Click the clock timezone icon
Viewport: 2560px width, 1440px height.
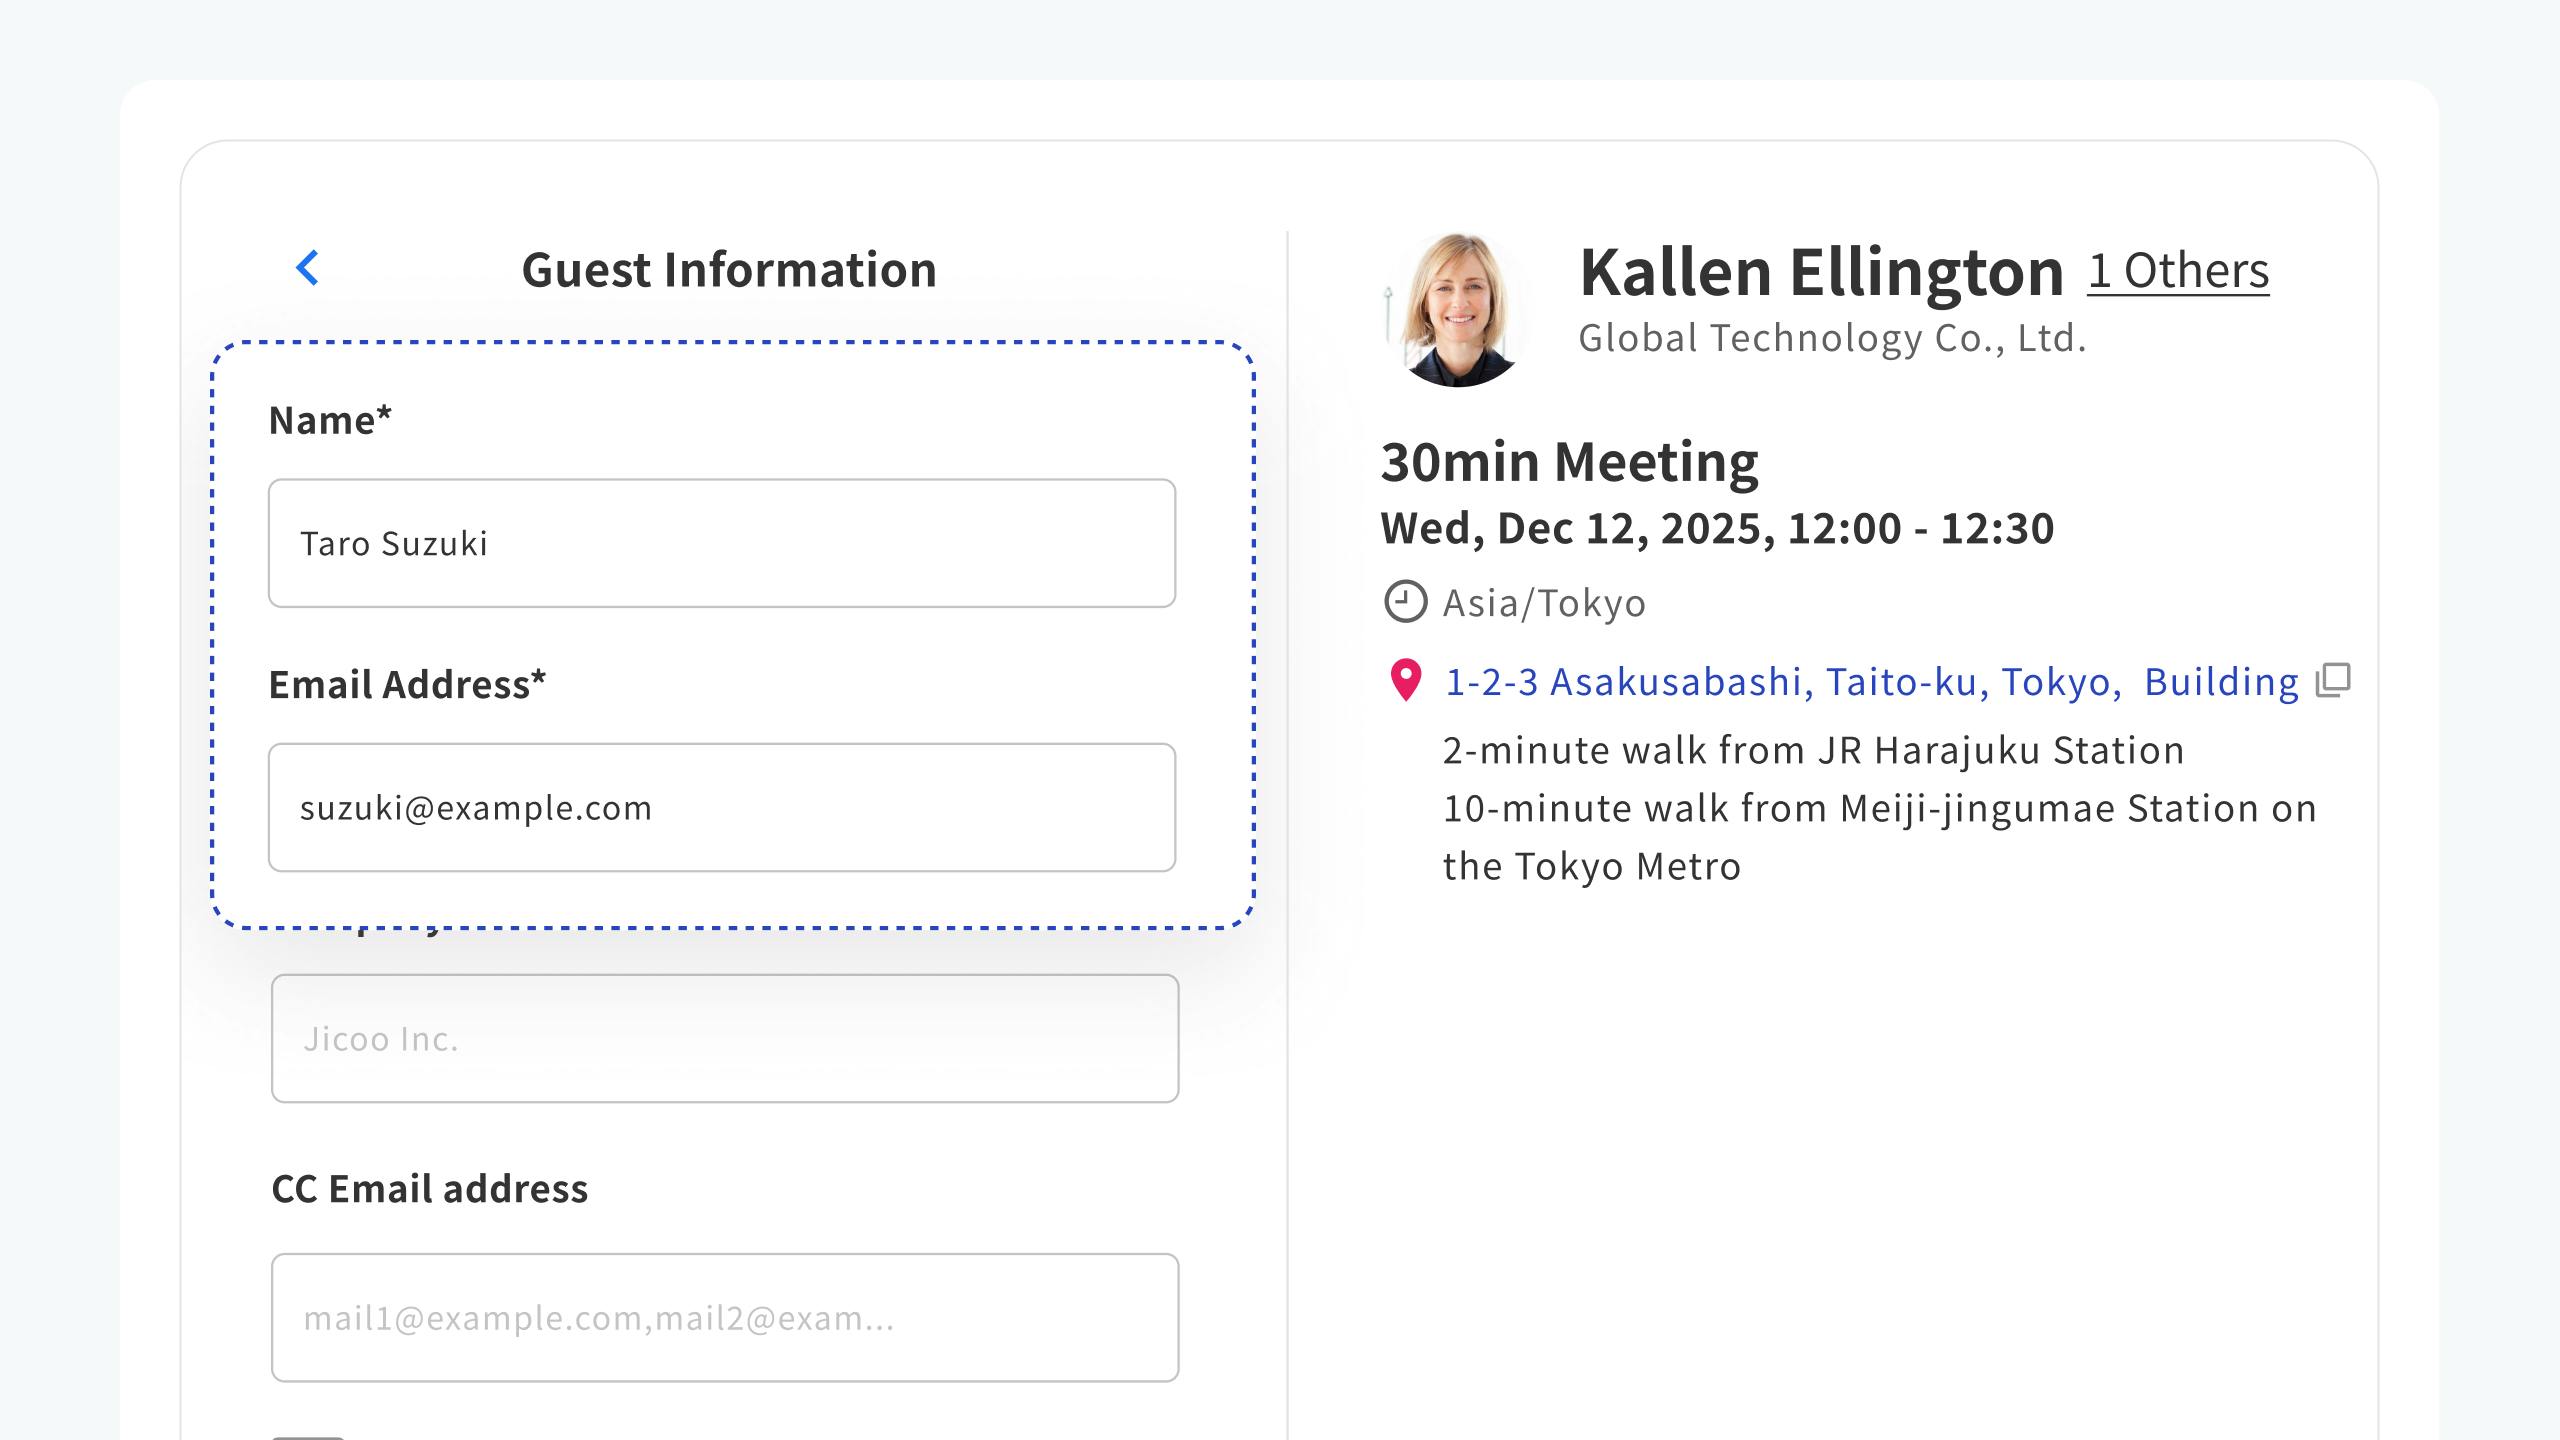(1405, 602)
